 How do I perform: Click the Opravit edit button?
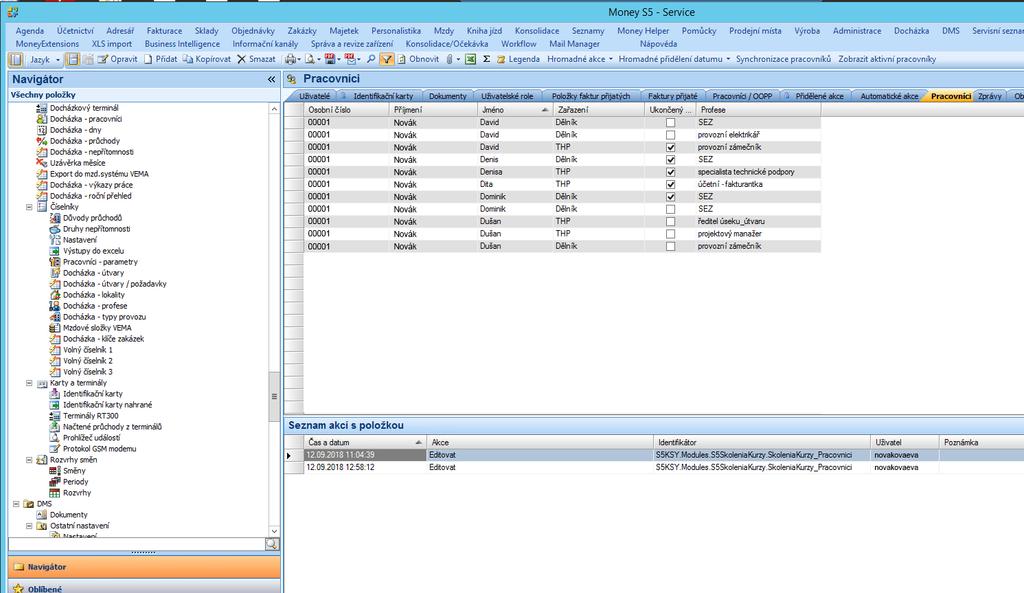pos(118,59)
